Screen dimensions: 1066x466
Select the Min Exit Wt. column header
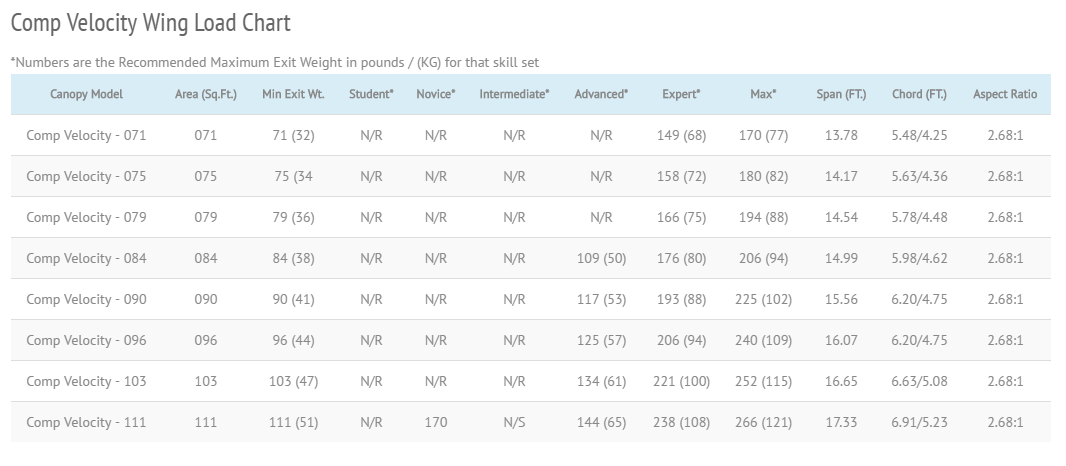click(x=293, y=94)
